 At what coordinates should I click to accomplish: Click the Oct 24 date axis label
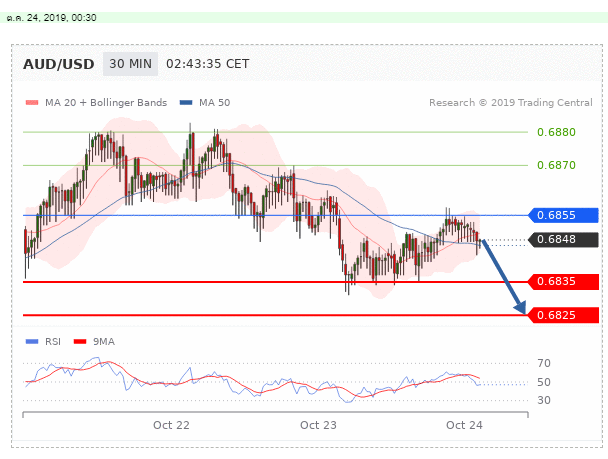click(x=464, y=425)
